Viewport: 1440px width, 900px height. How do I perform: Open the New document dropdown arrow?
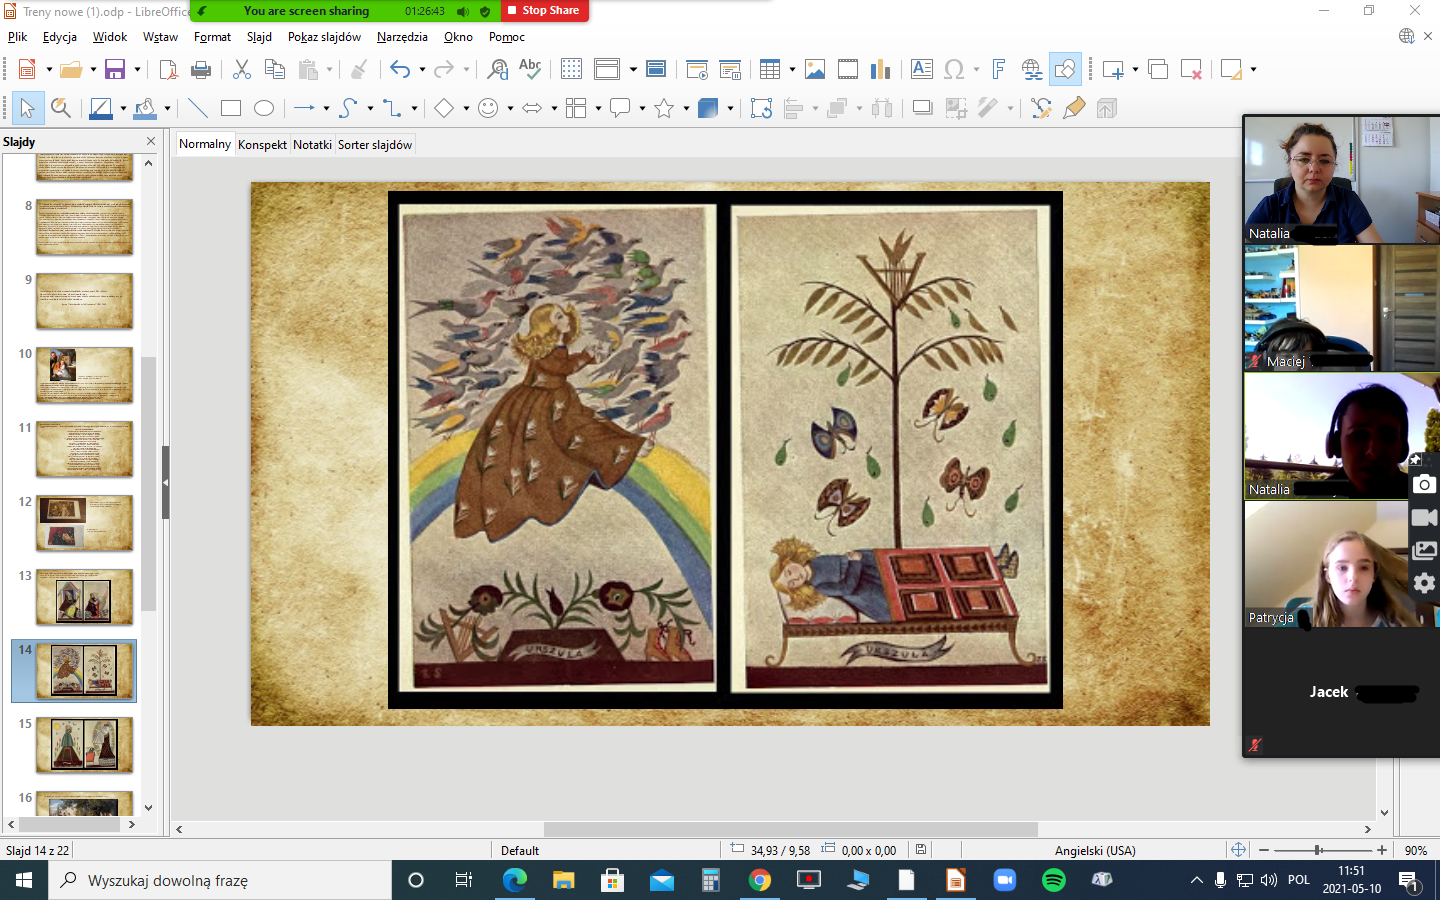[49, 69]
